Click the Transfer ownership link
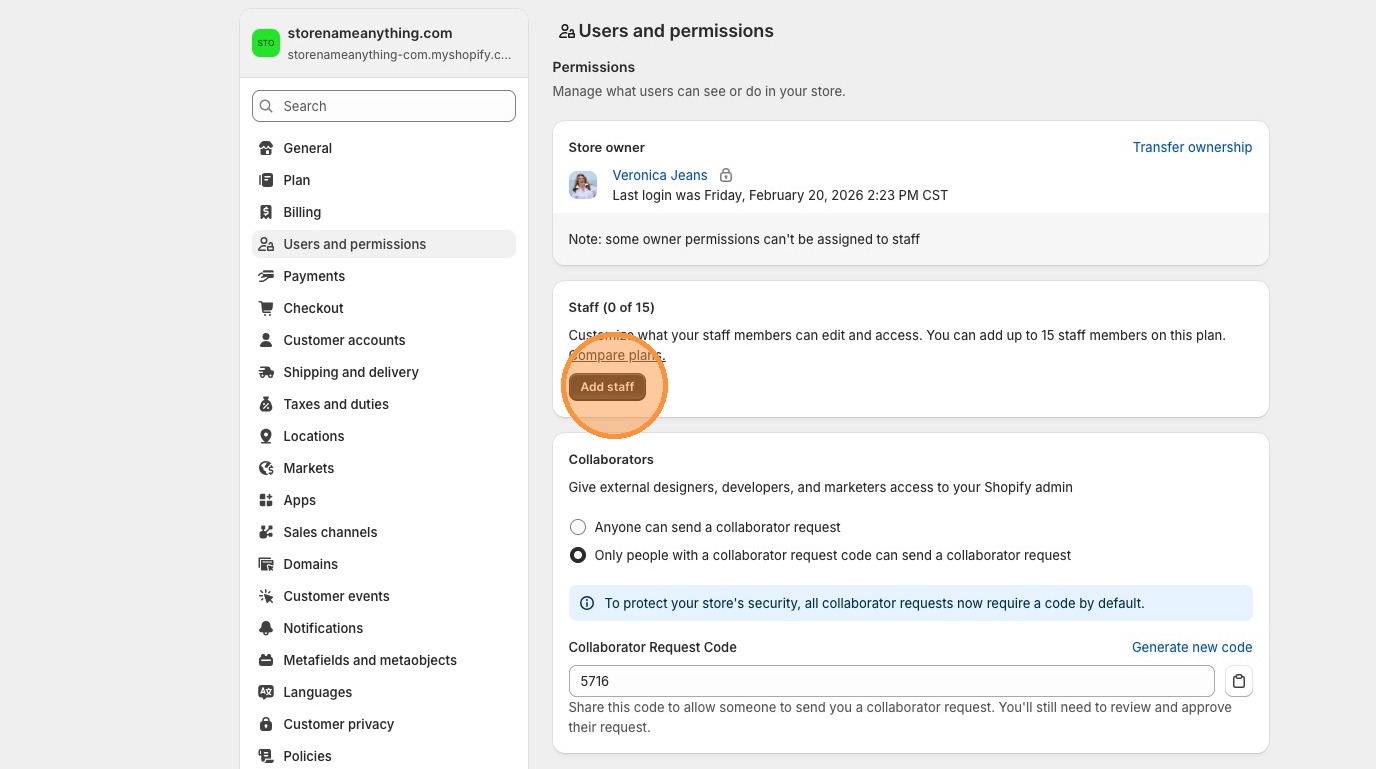The image size is (1376, 769). pos(1192,147)
